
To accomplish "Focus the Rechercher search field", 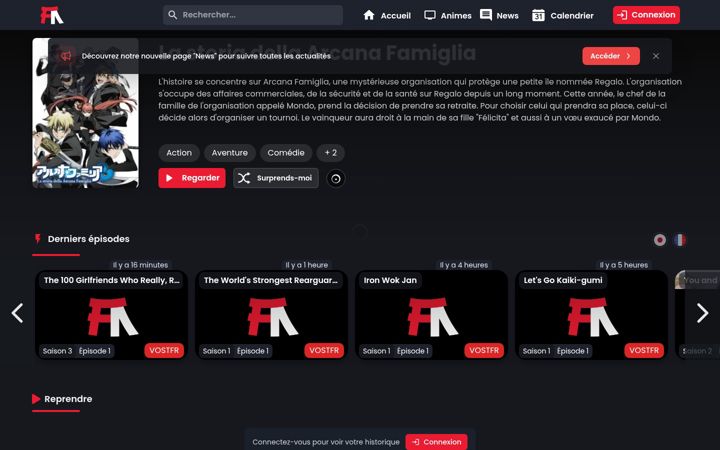I will (x=253, y=15).
